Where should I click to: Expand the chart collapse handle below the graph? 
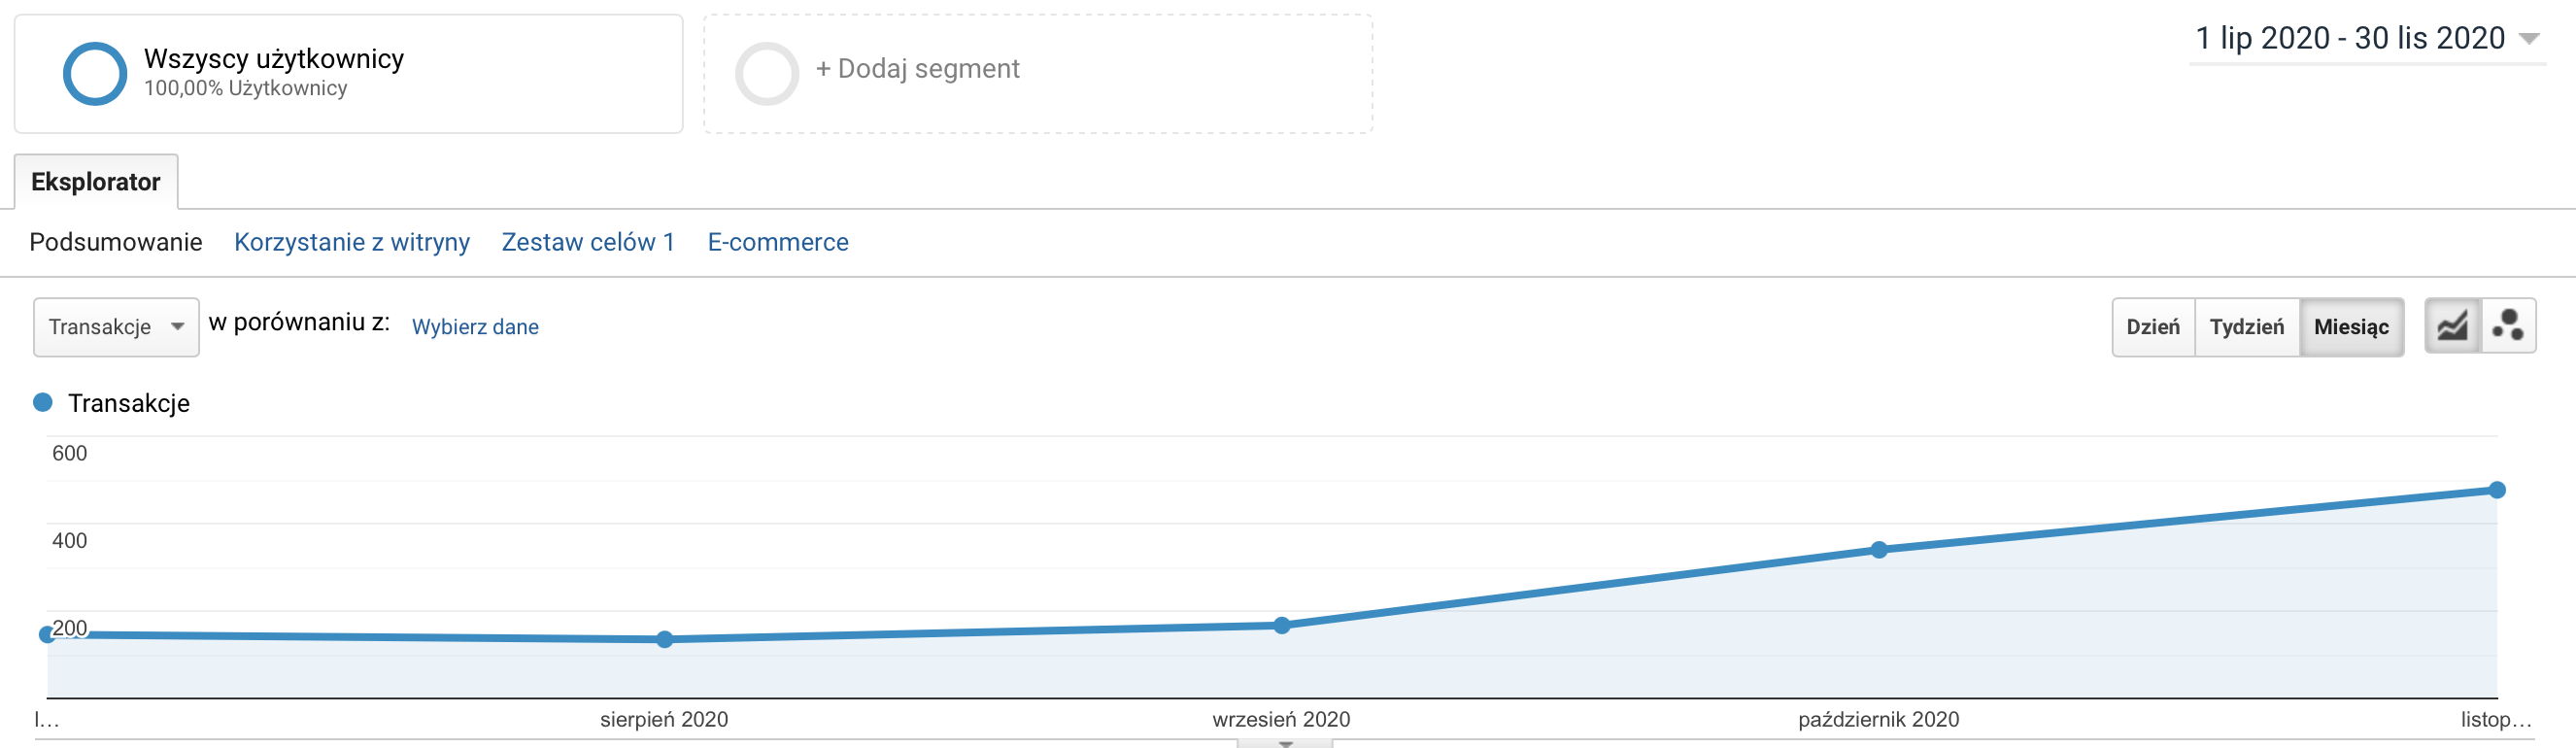[x=1285, y=743]
